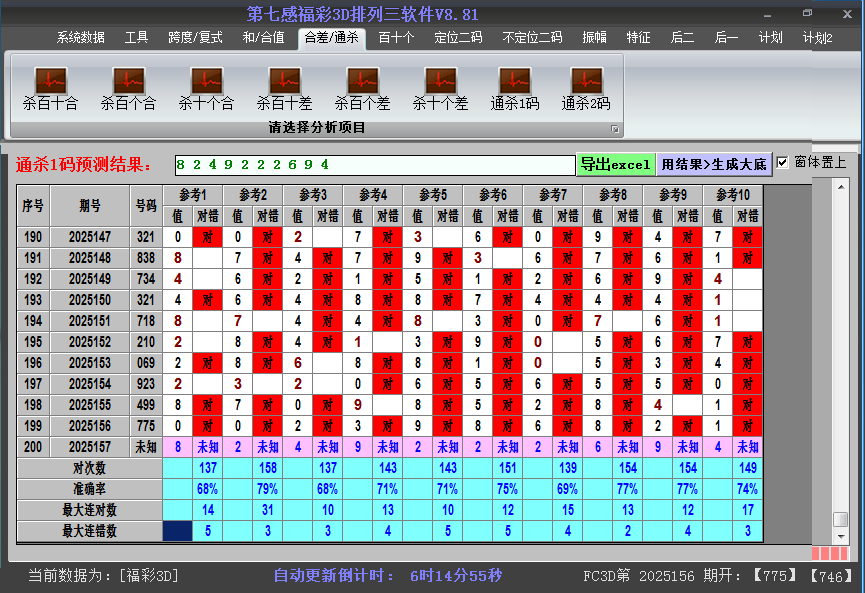Click the 导出excel button
Viewport: 865px width, 593px height.
(616, 164)
